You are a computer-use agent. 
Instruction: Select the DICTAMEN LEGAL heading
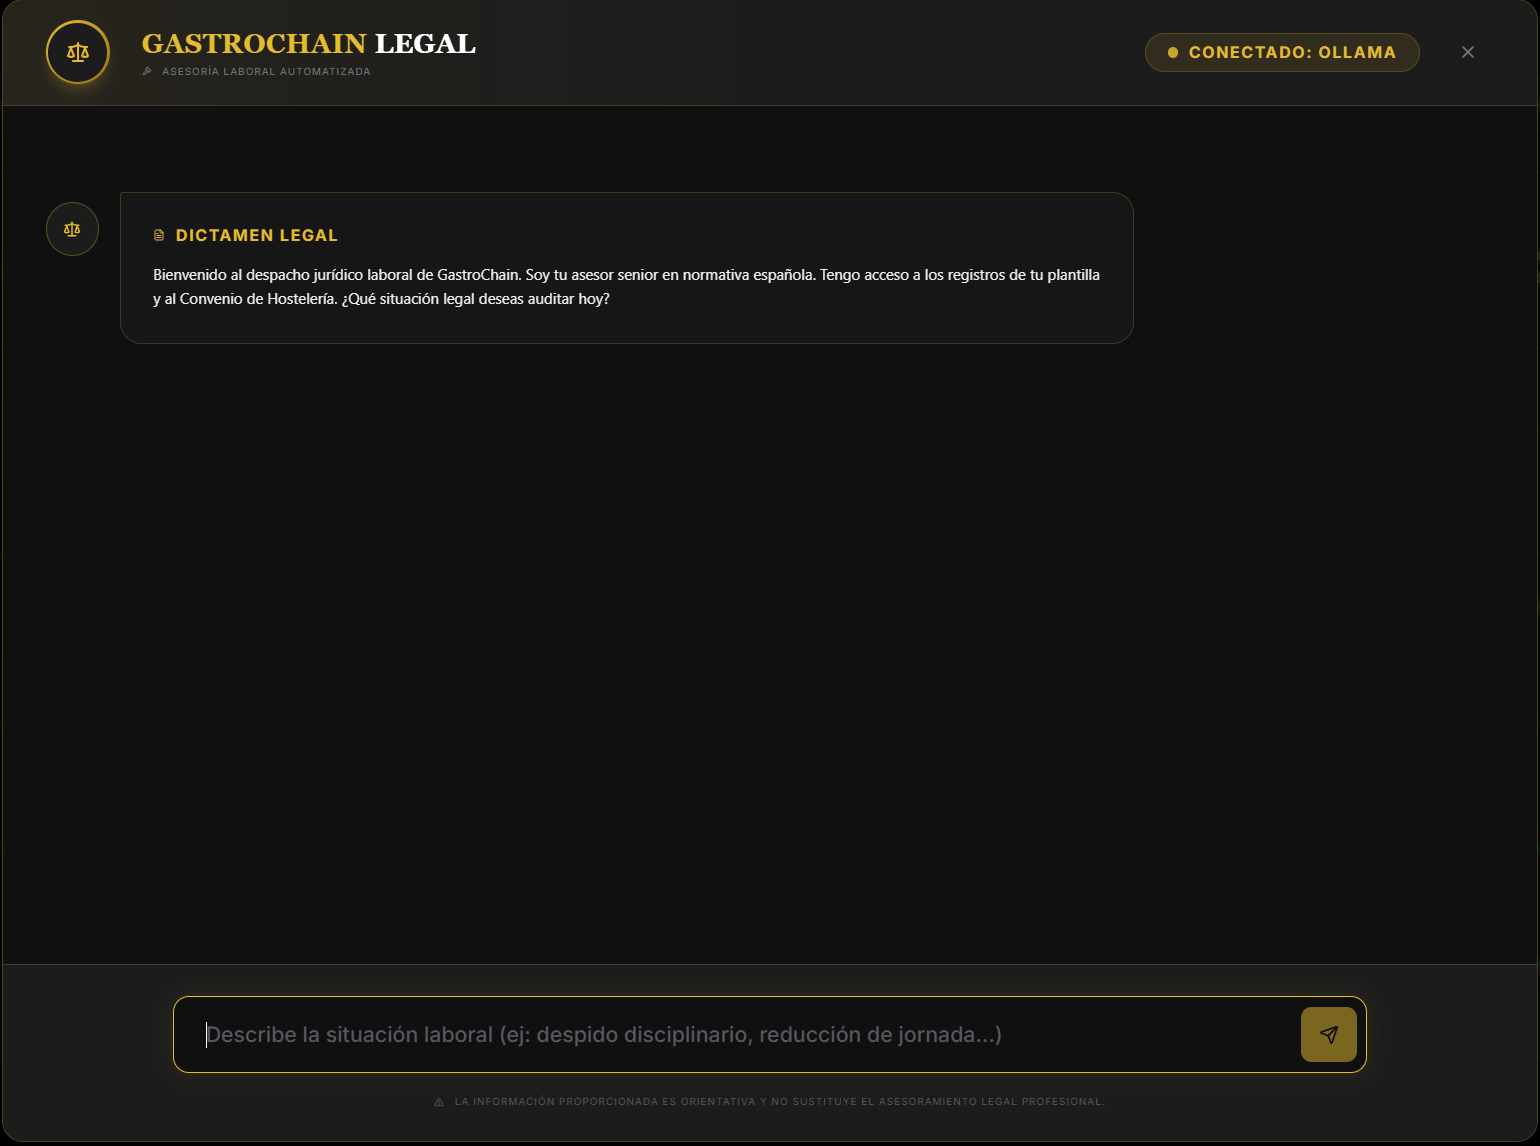pyautogui.click(x=257, y=235)
